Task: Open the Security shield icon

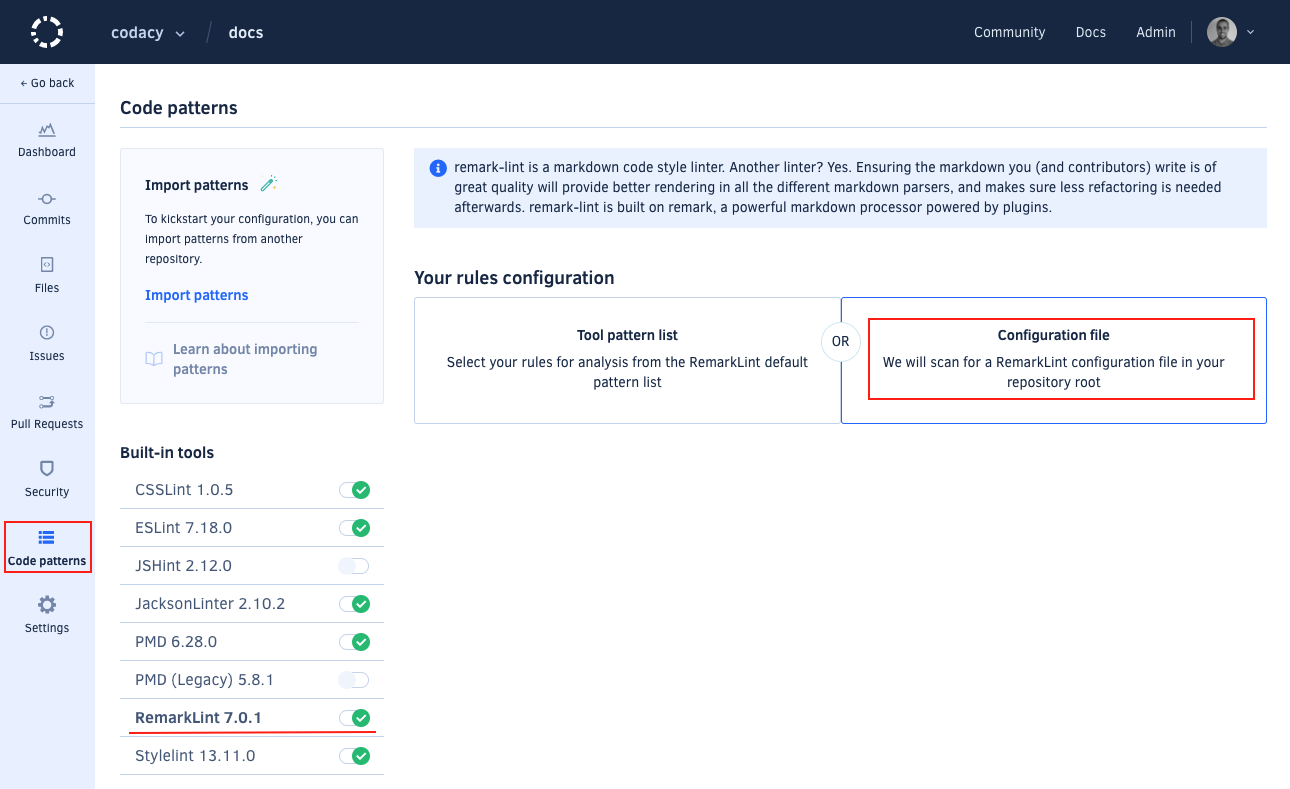Action: tap(47, 468)
